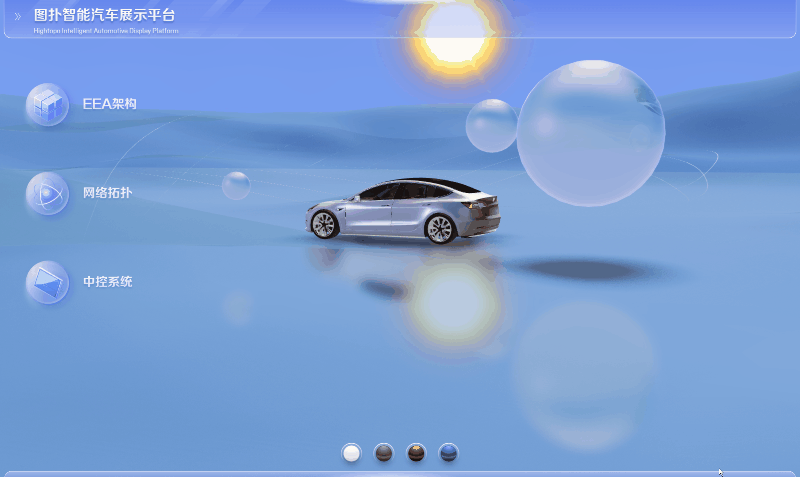
Task: Click the 网络拓扑 orbit icon
Action: [47, 193]
